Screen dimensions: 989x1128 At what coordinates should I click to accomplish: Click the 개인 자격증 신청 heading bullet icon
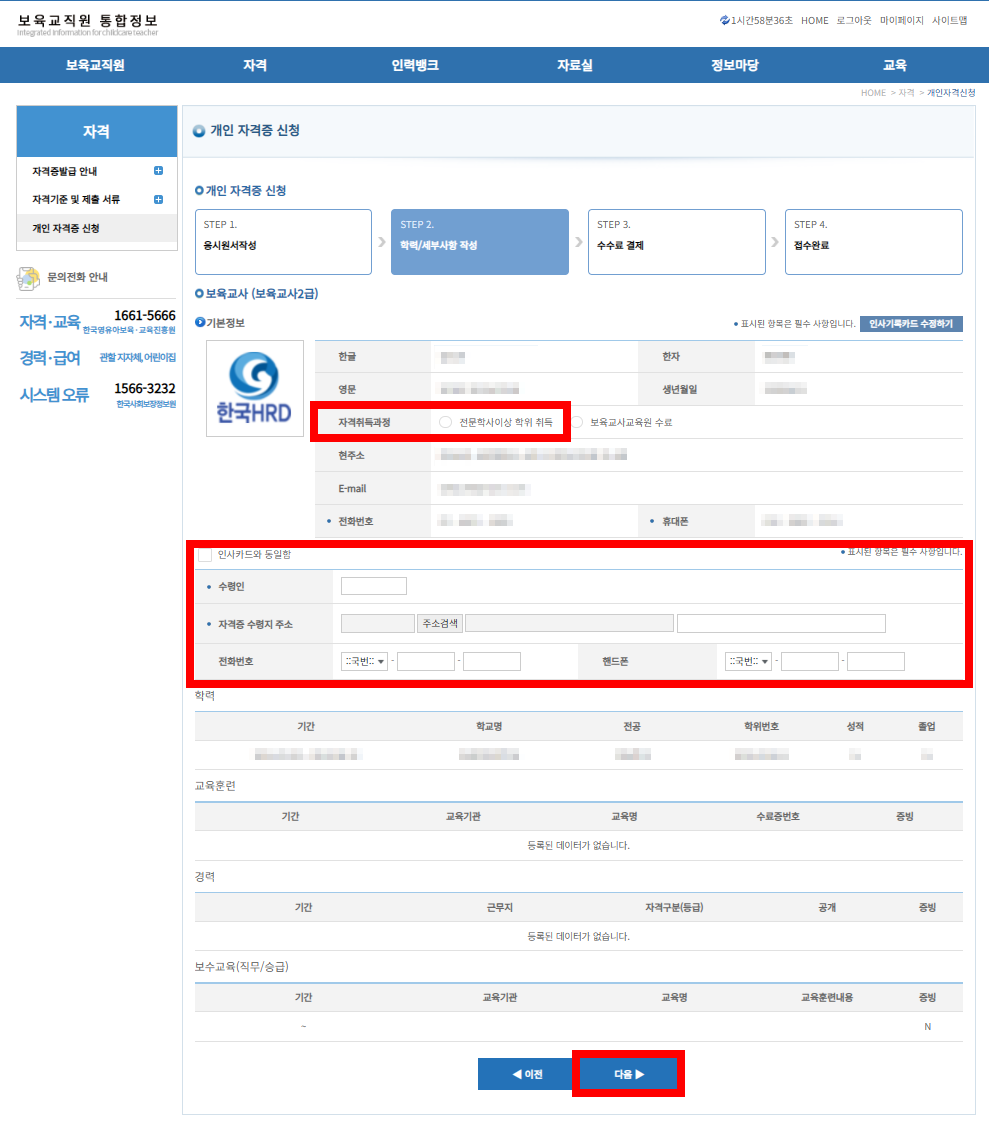(199, 131)
